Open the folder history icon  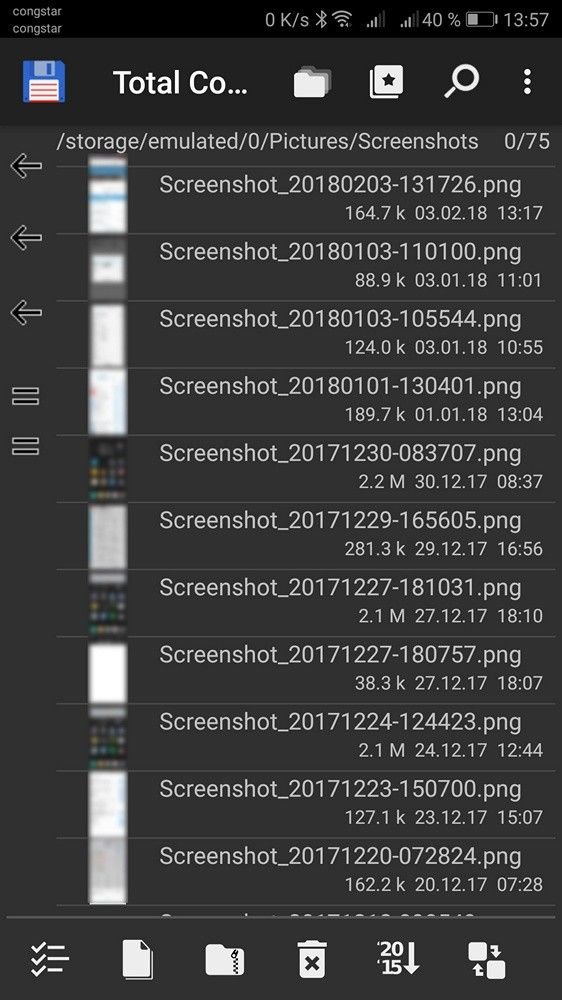(x=312, y=82)
